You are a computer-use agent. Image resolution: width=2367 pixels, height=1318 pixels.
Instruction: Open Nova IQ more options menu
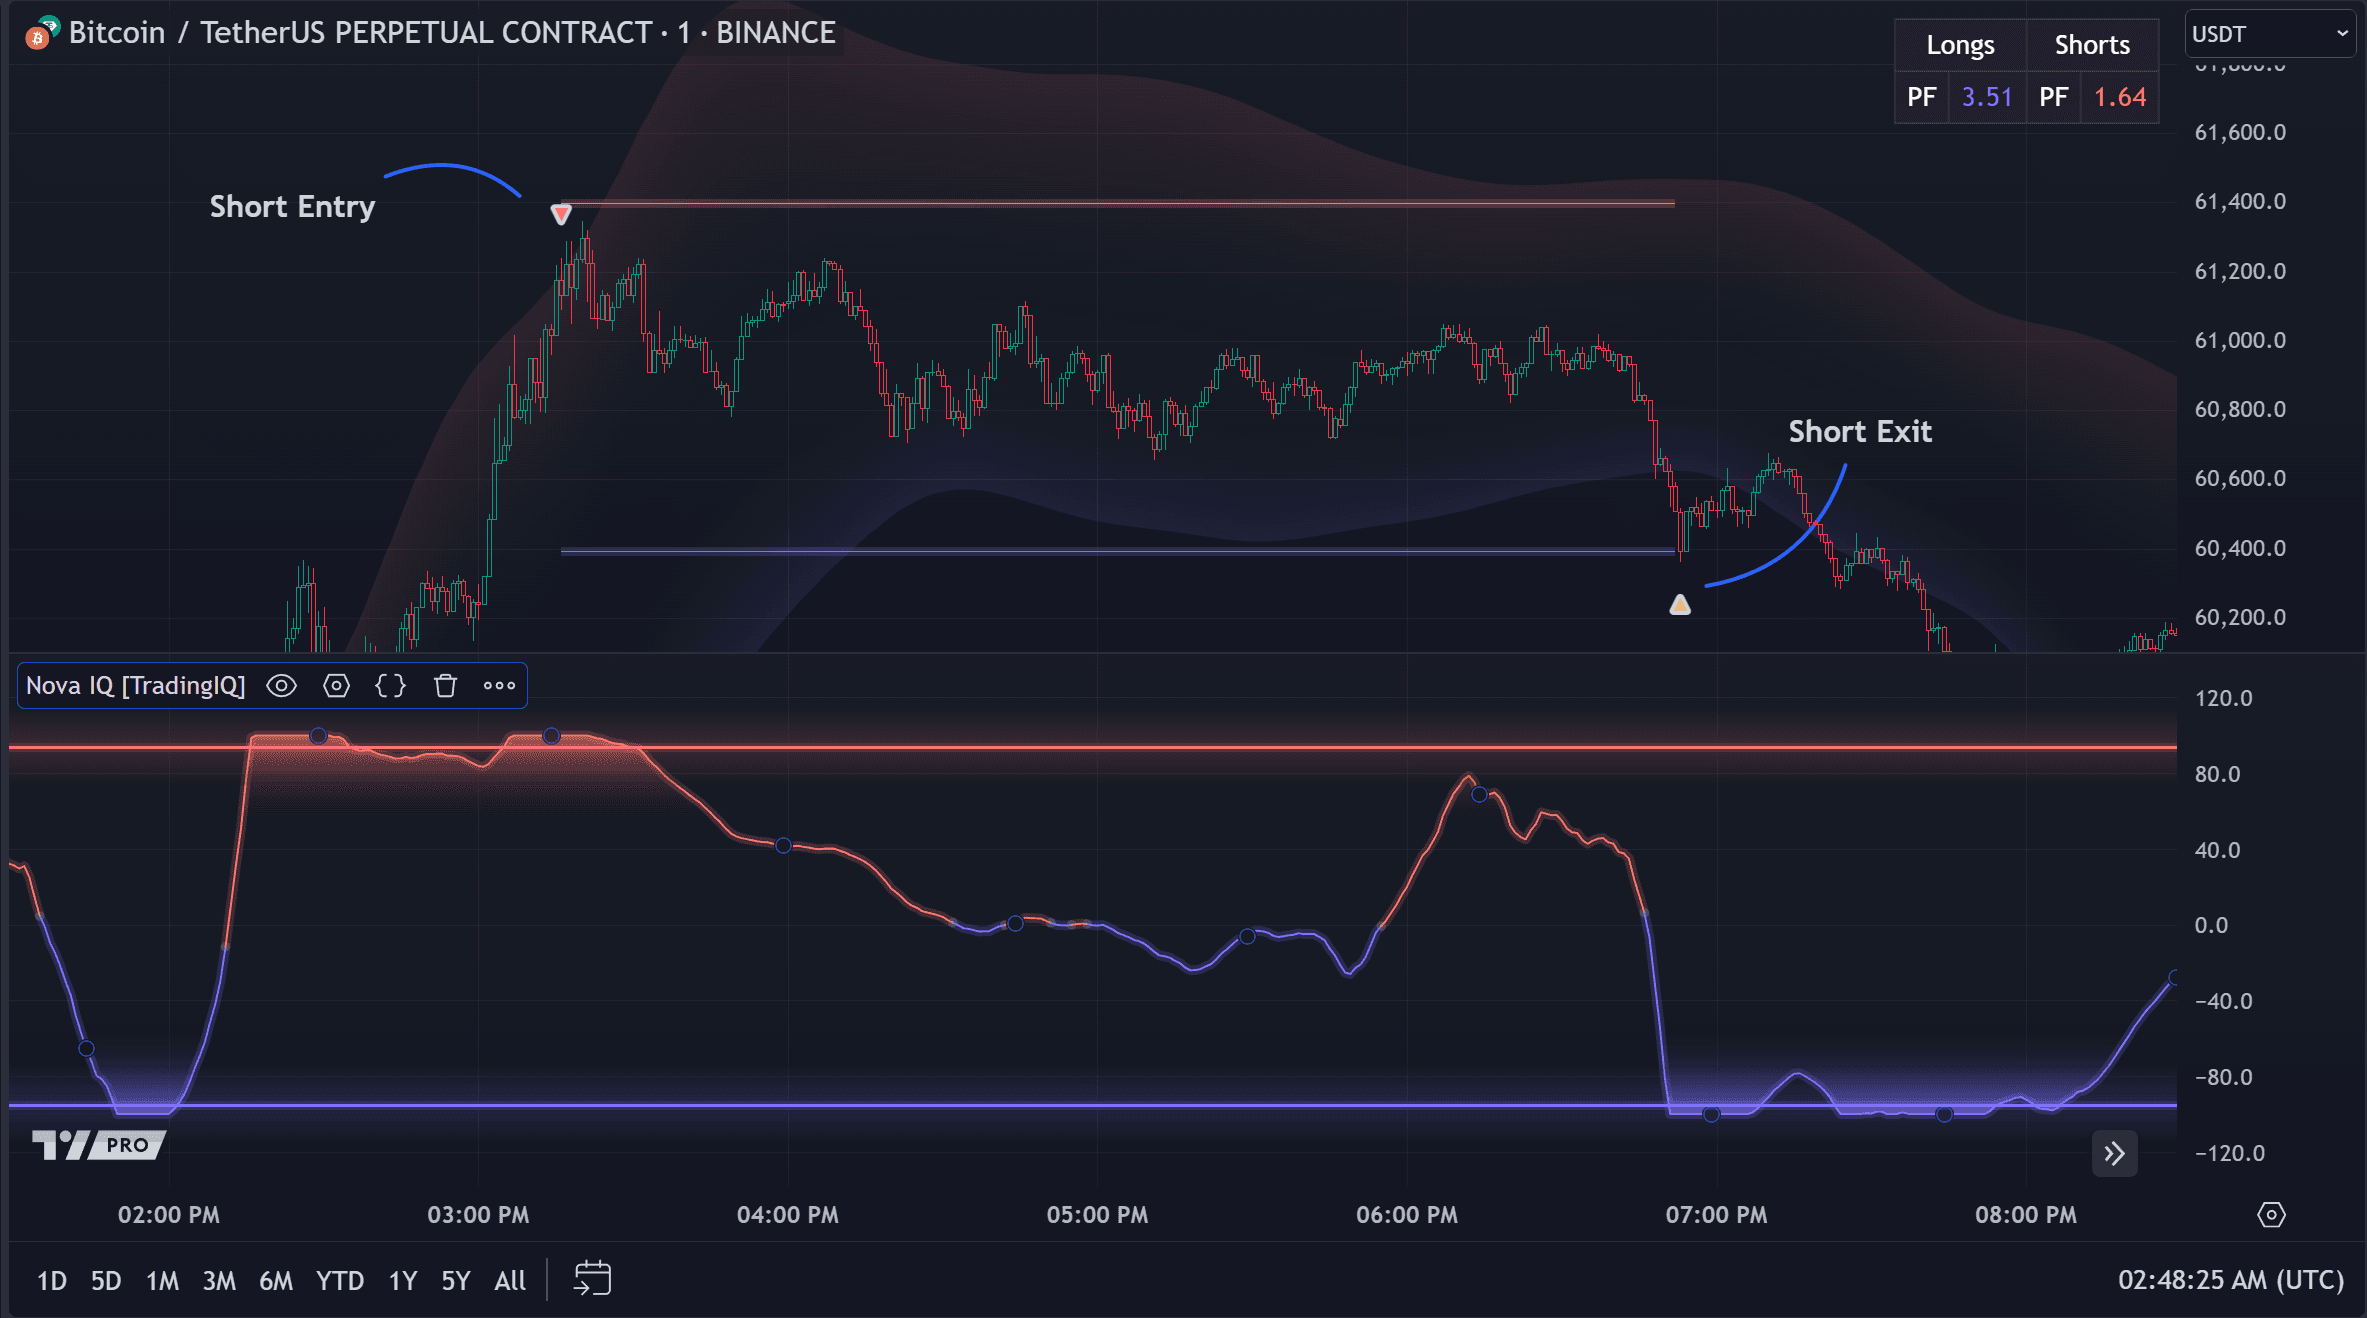[x=499, y=686]
